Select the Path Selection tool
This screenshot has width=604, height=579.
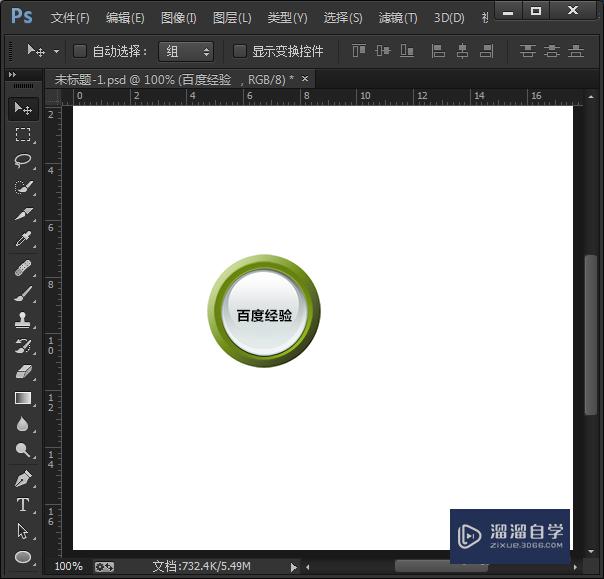coord(23,531)
